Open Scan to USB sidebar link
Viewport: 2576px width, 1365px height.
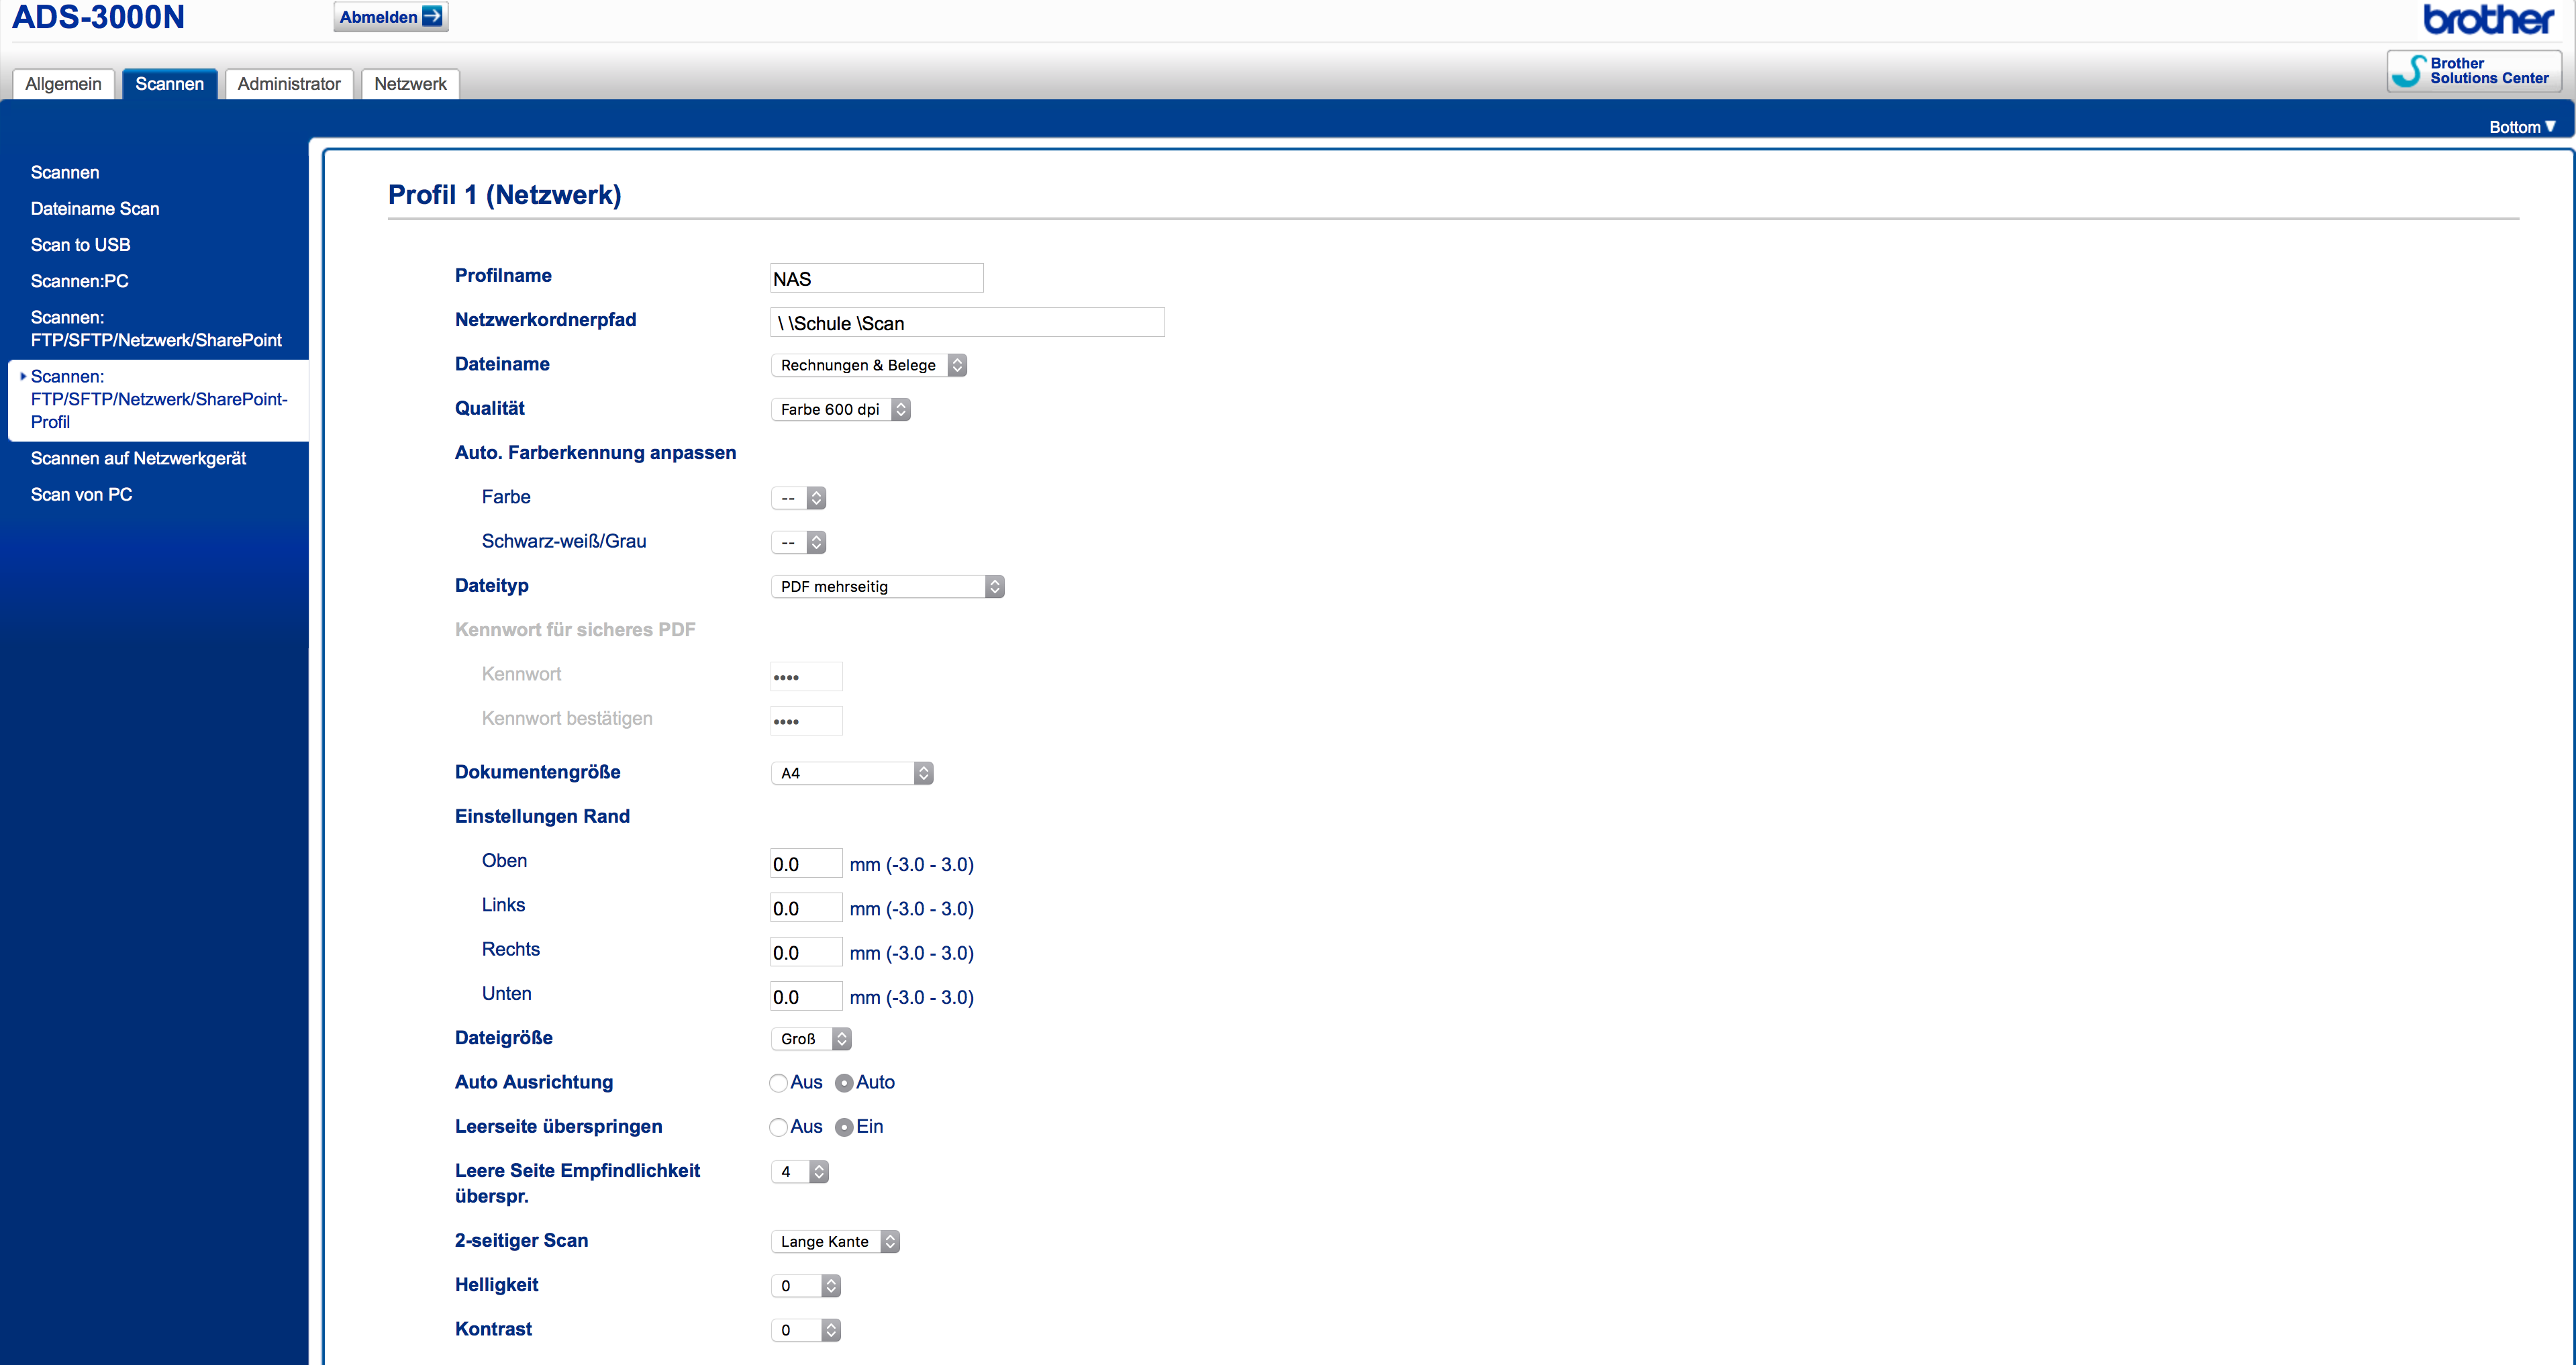point(80,245)
